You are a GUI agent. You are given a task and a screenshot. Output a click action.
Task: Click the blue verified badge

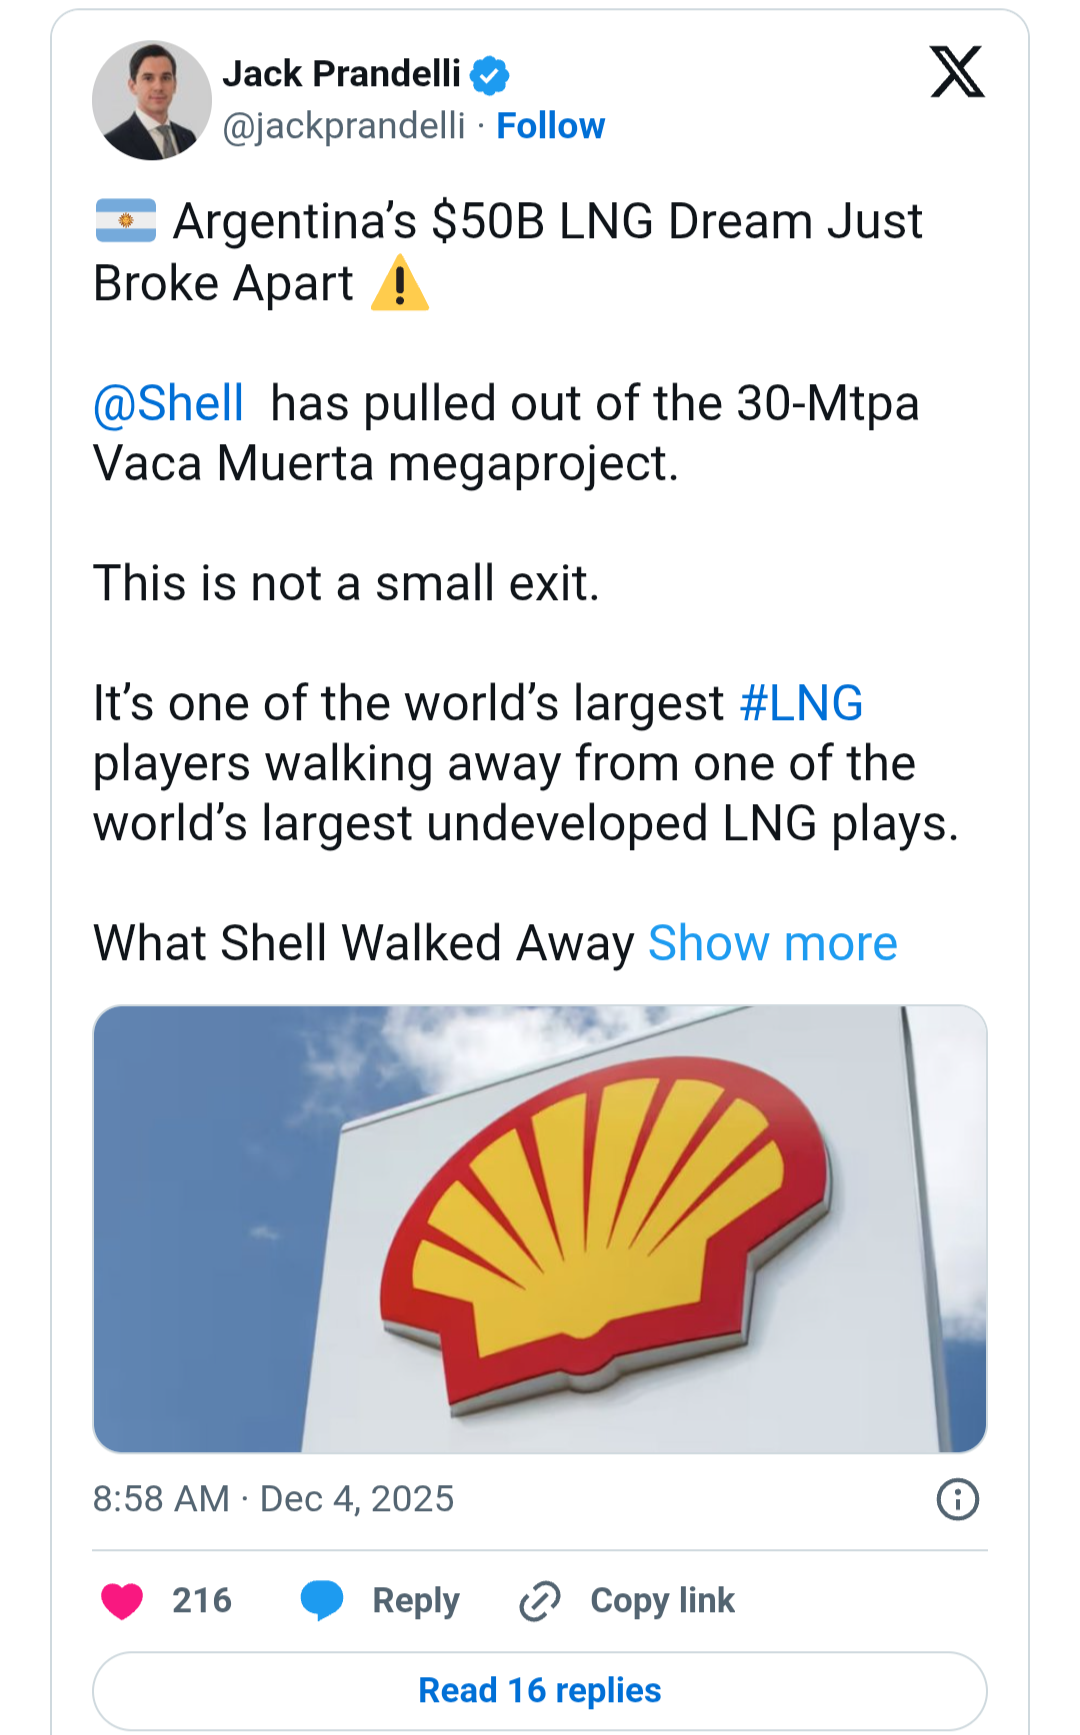pyautogui.click(x=490, y=75)
